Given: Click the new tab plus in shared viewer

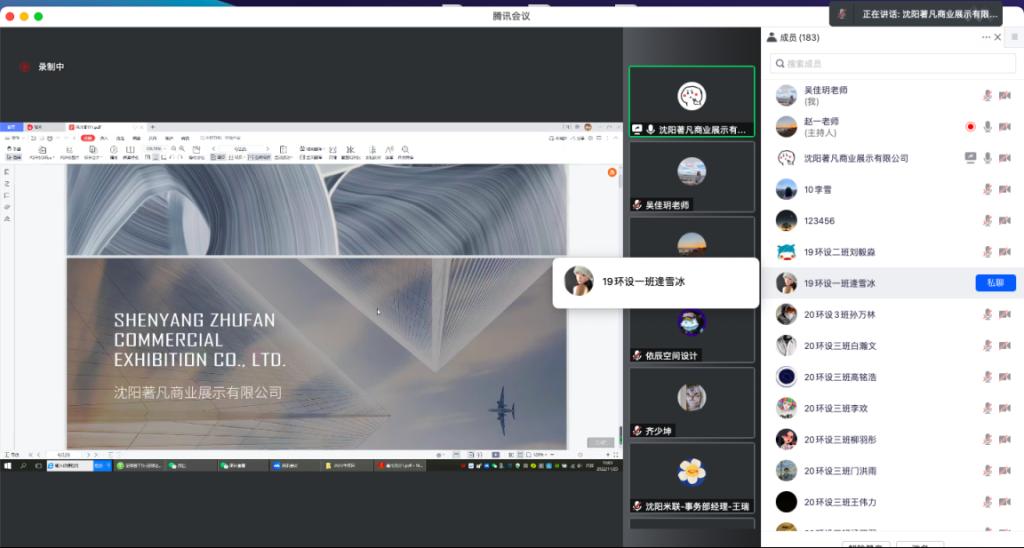Looking at the screenshot, I should tap(153, 127).
